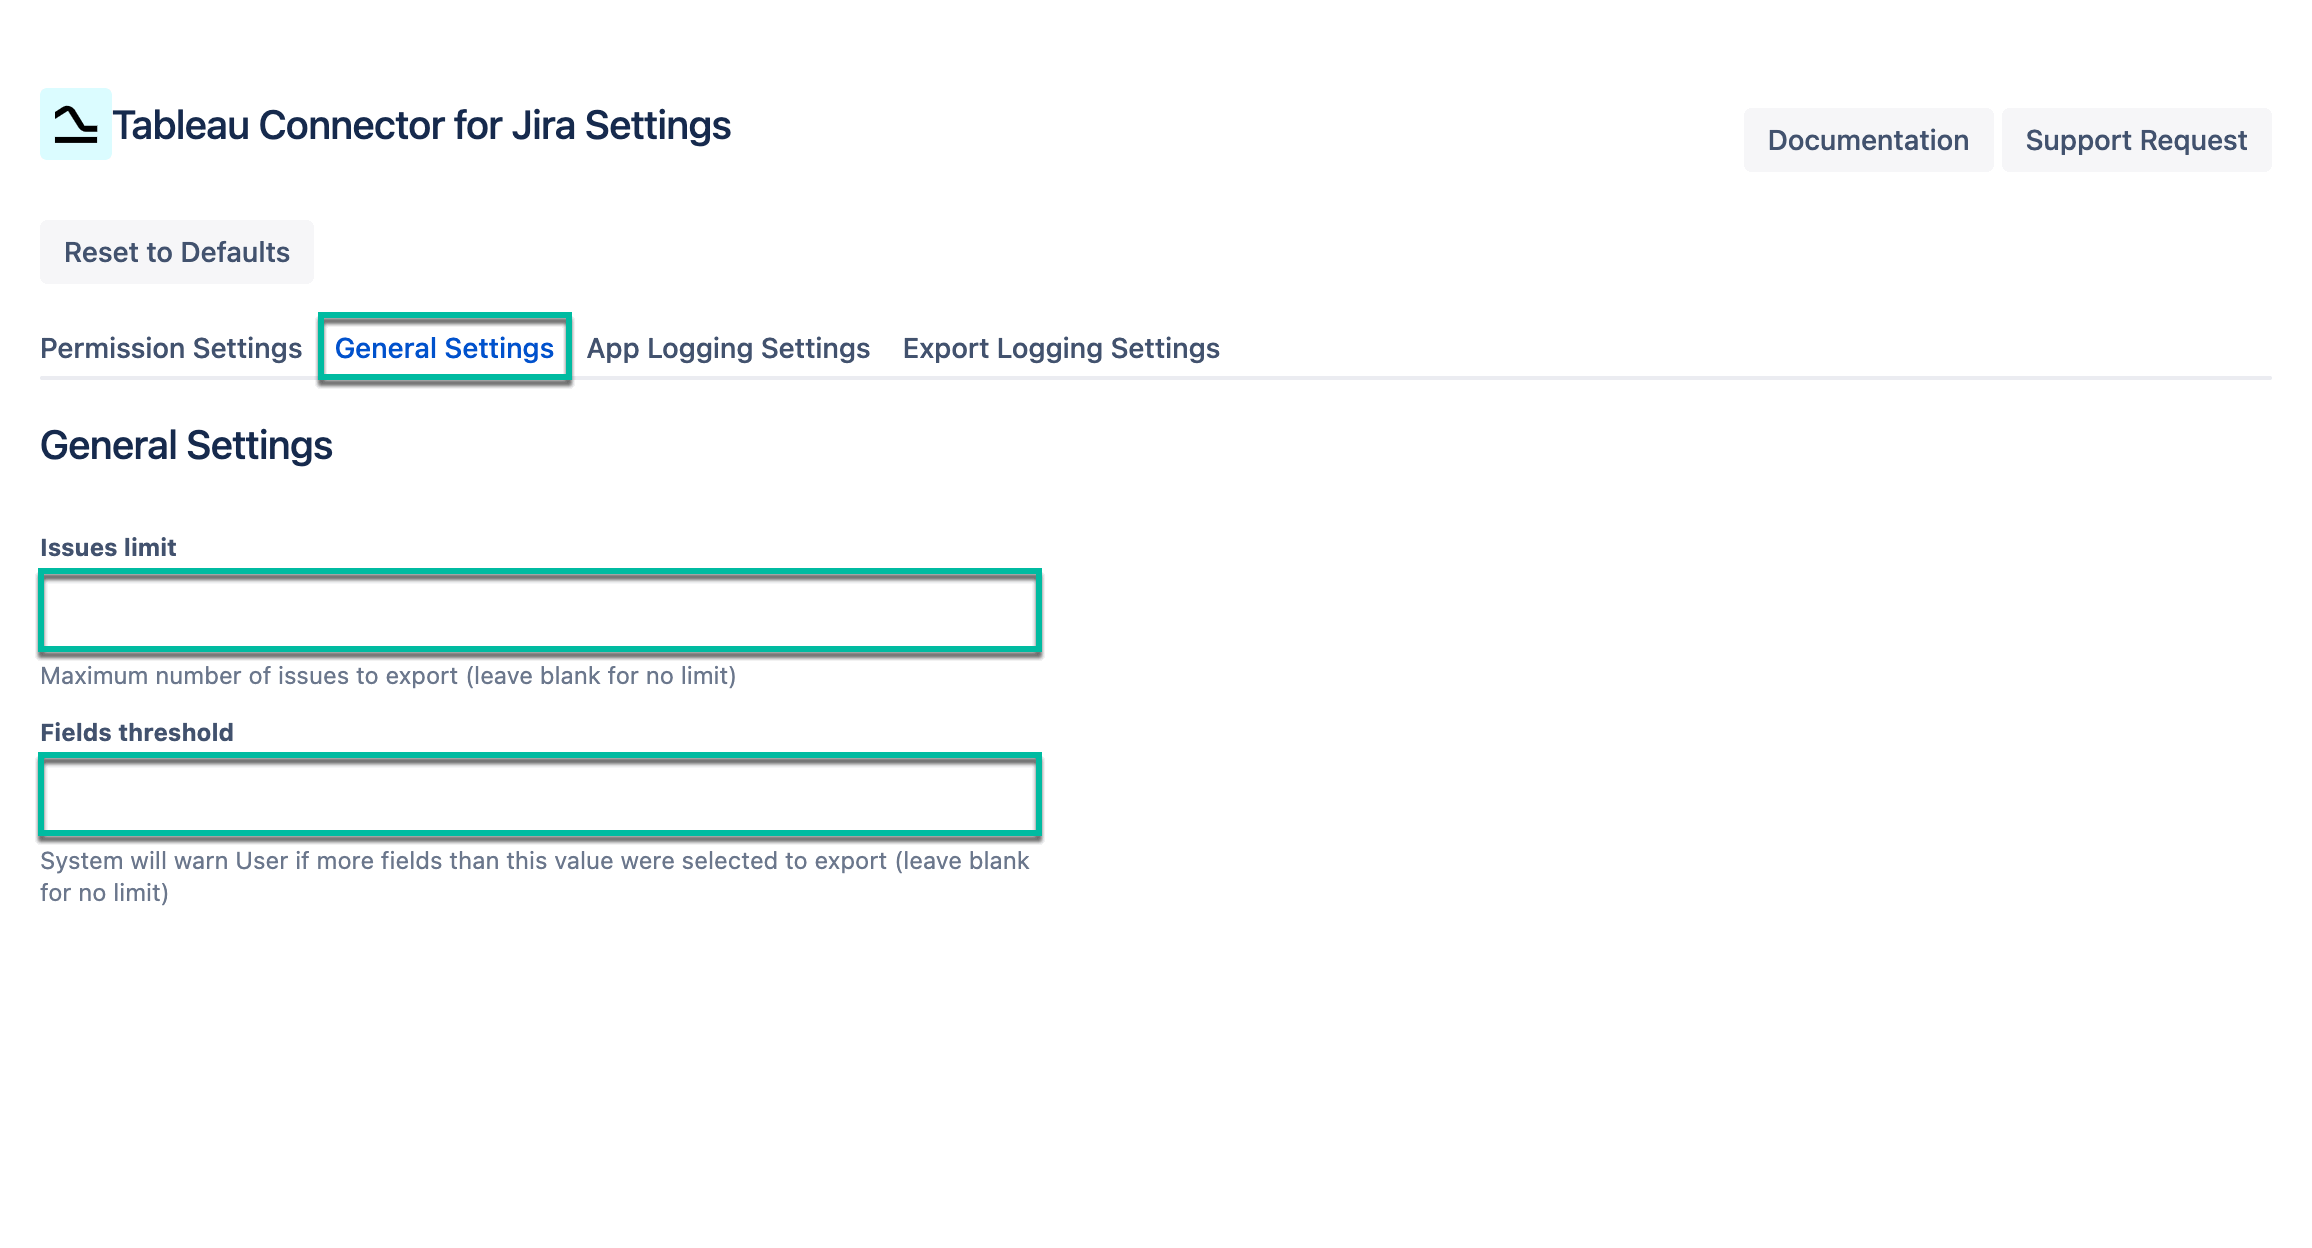View the Export Logging Settings tab
Image resolution: width=2312 pixels, height=1248 pixels.
coord(1060,348)
